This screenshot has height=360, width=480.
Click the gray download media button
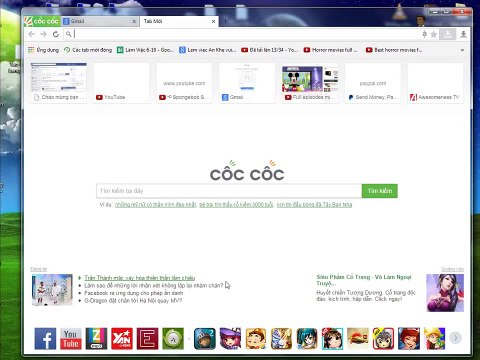click(448, 34)
